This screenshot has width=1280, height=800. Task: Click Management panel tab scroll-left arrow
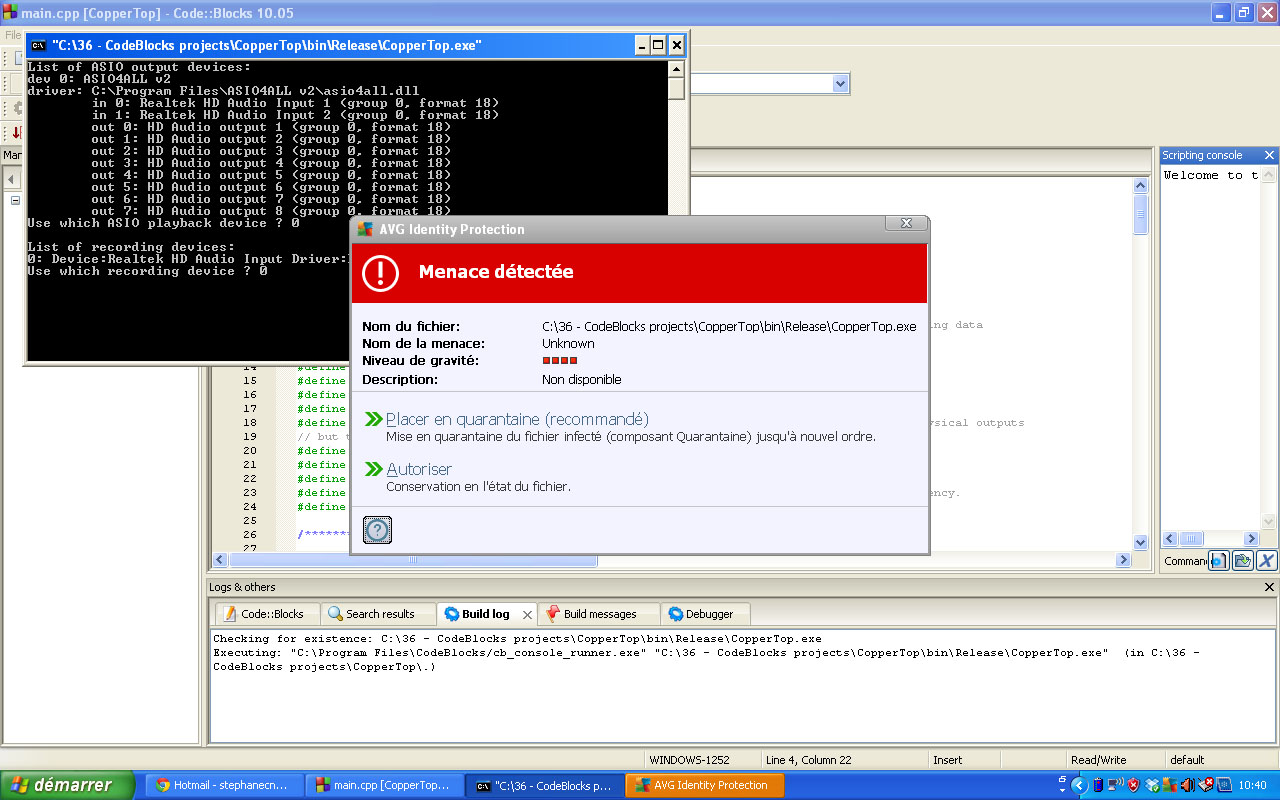pyautogui.click(x=12, y=179)
